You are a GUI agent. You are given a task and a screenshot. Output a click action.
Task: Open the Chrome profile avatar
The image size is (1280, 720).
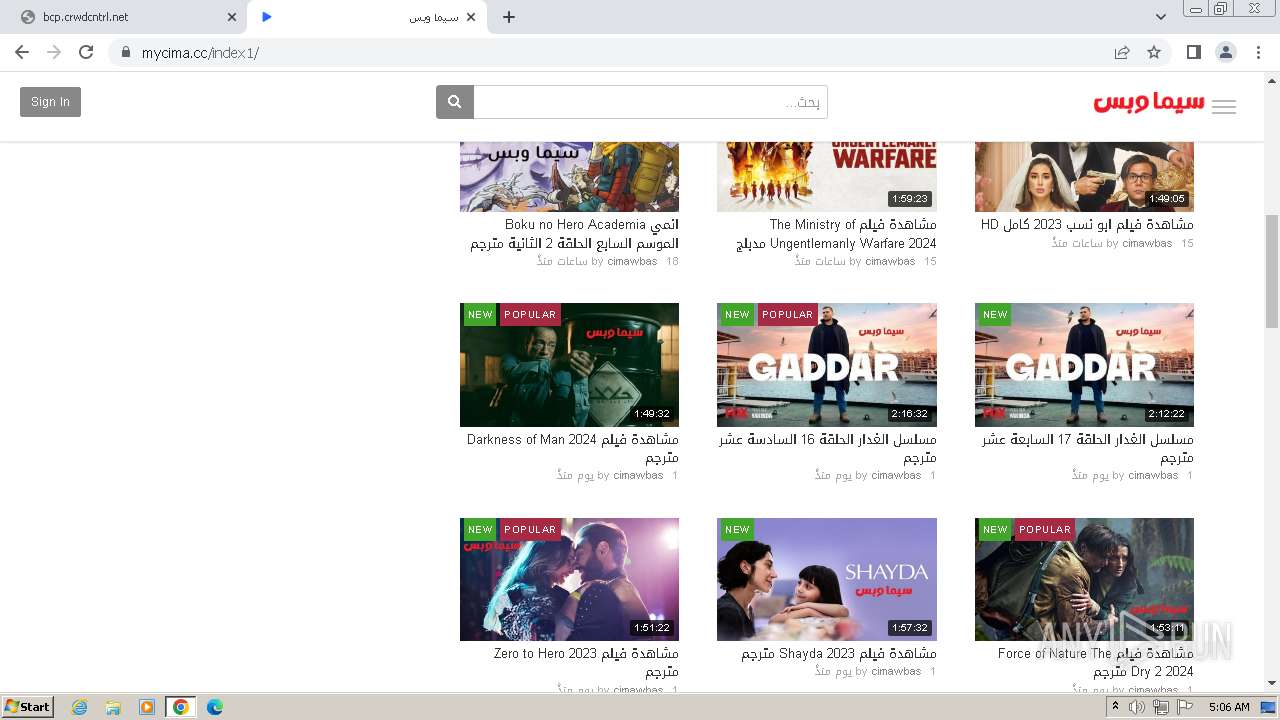[x=1226, y=52]
